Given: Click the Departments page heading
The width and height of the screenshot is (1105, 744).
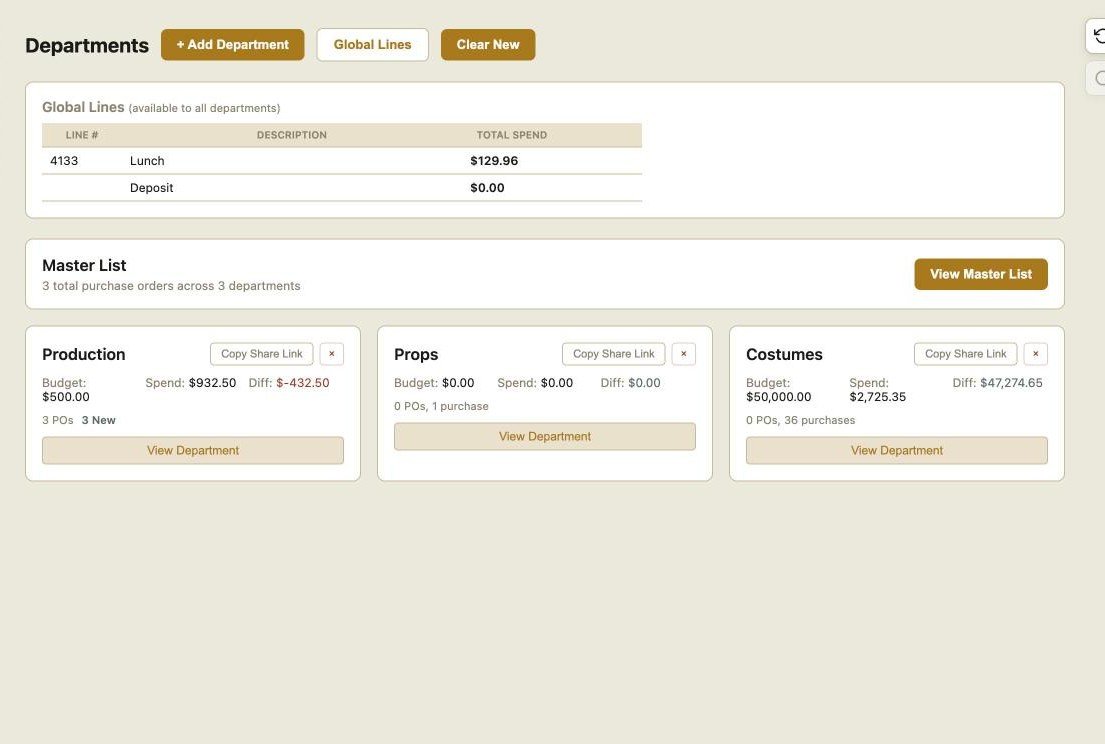Looking at the screenshot, I should 87,45.
